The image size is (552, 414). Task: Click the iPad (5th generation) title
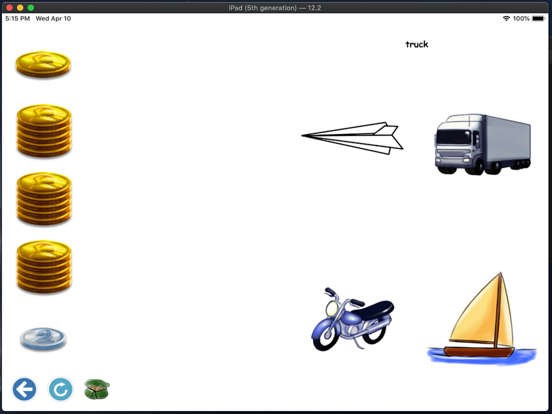275,8
